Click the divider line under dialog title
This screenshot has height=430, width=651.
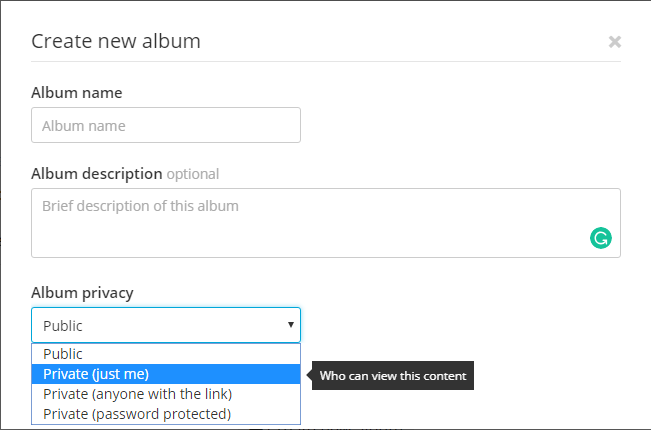click(x=326, y=61)
